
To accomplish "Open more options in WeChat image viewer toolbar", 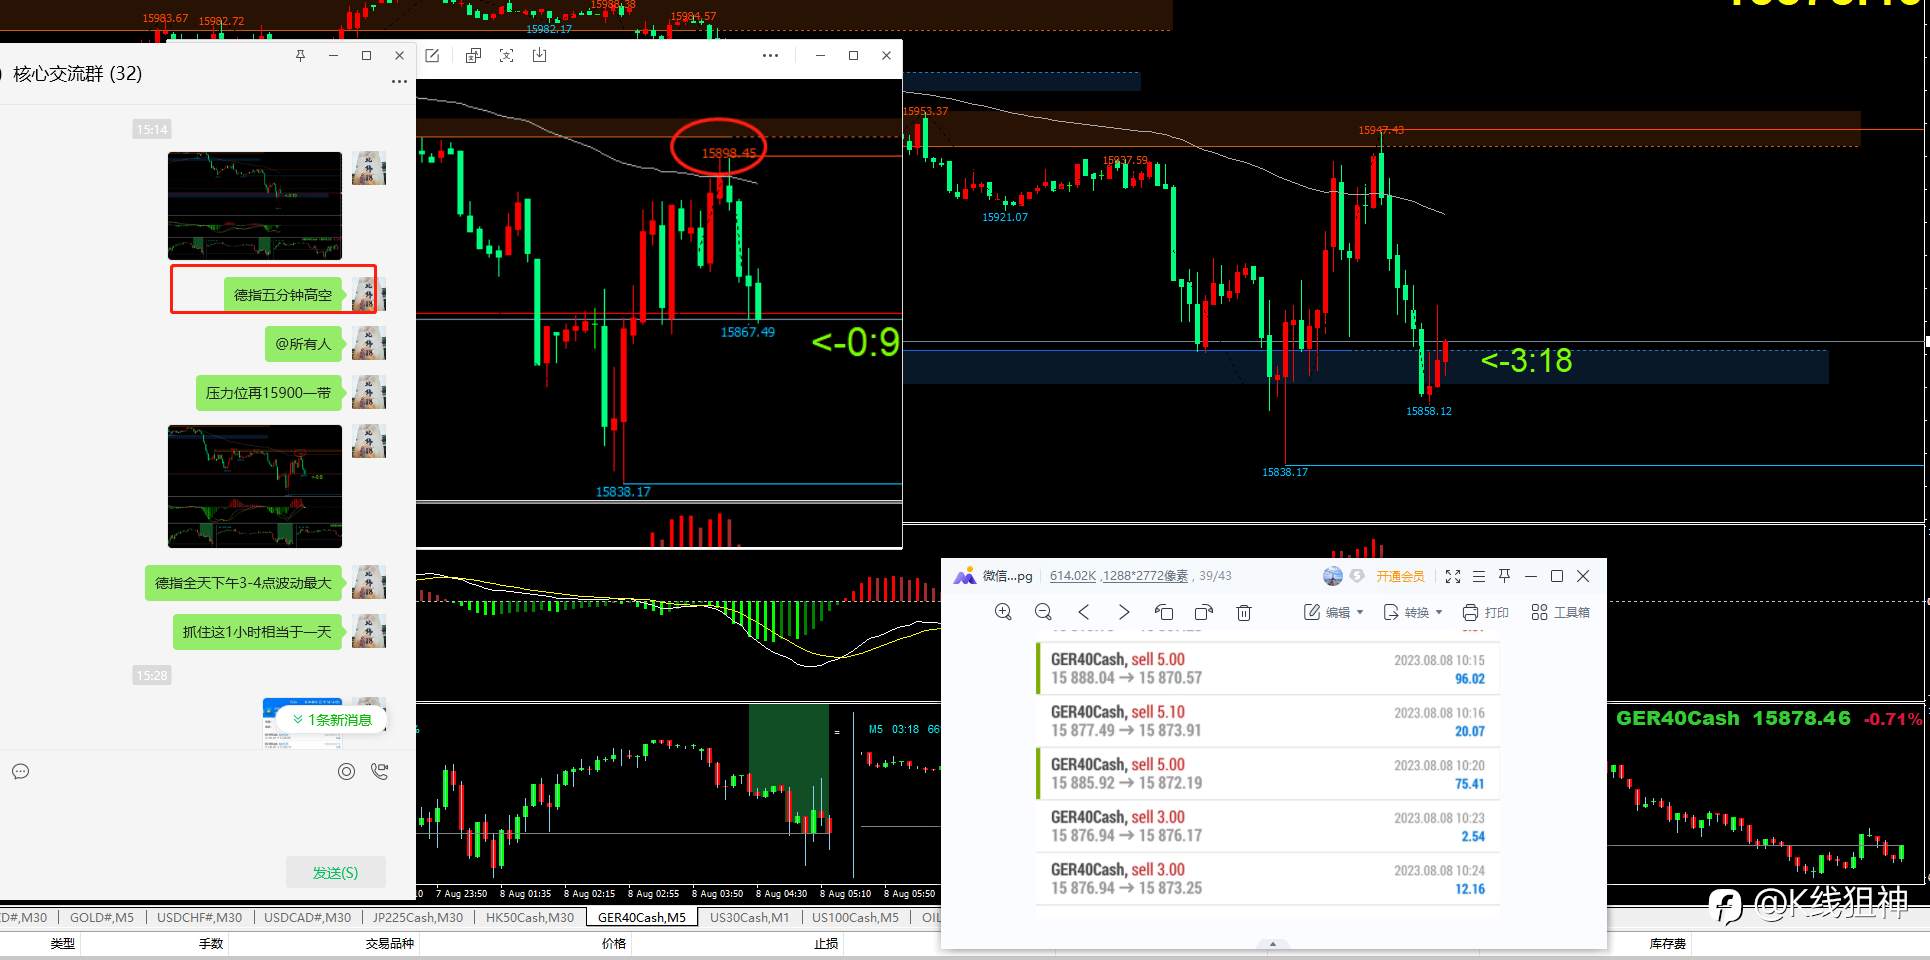I will click(770, 55).
